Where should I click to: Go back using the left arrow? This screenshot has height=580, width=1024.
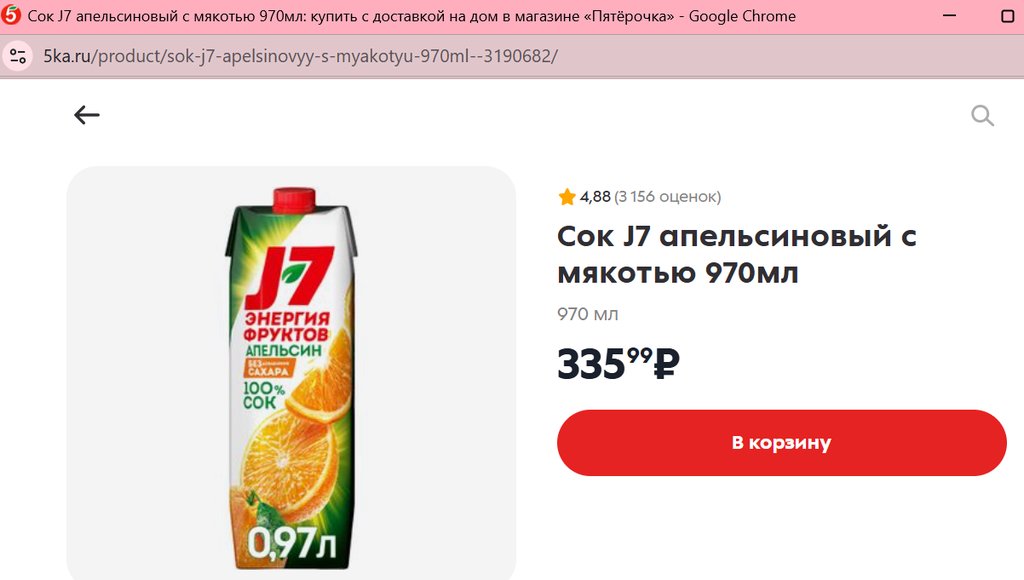(x=87, y=115)
